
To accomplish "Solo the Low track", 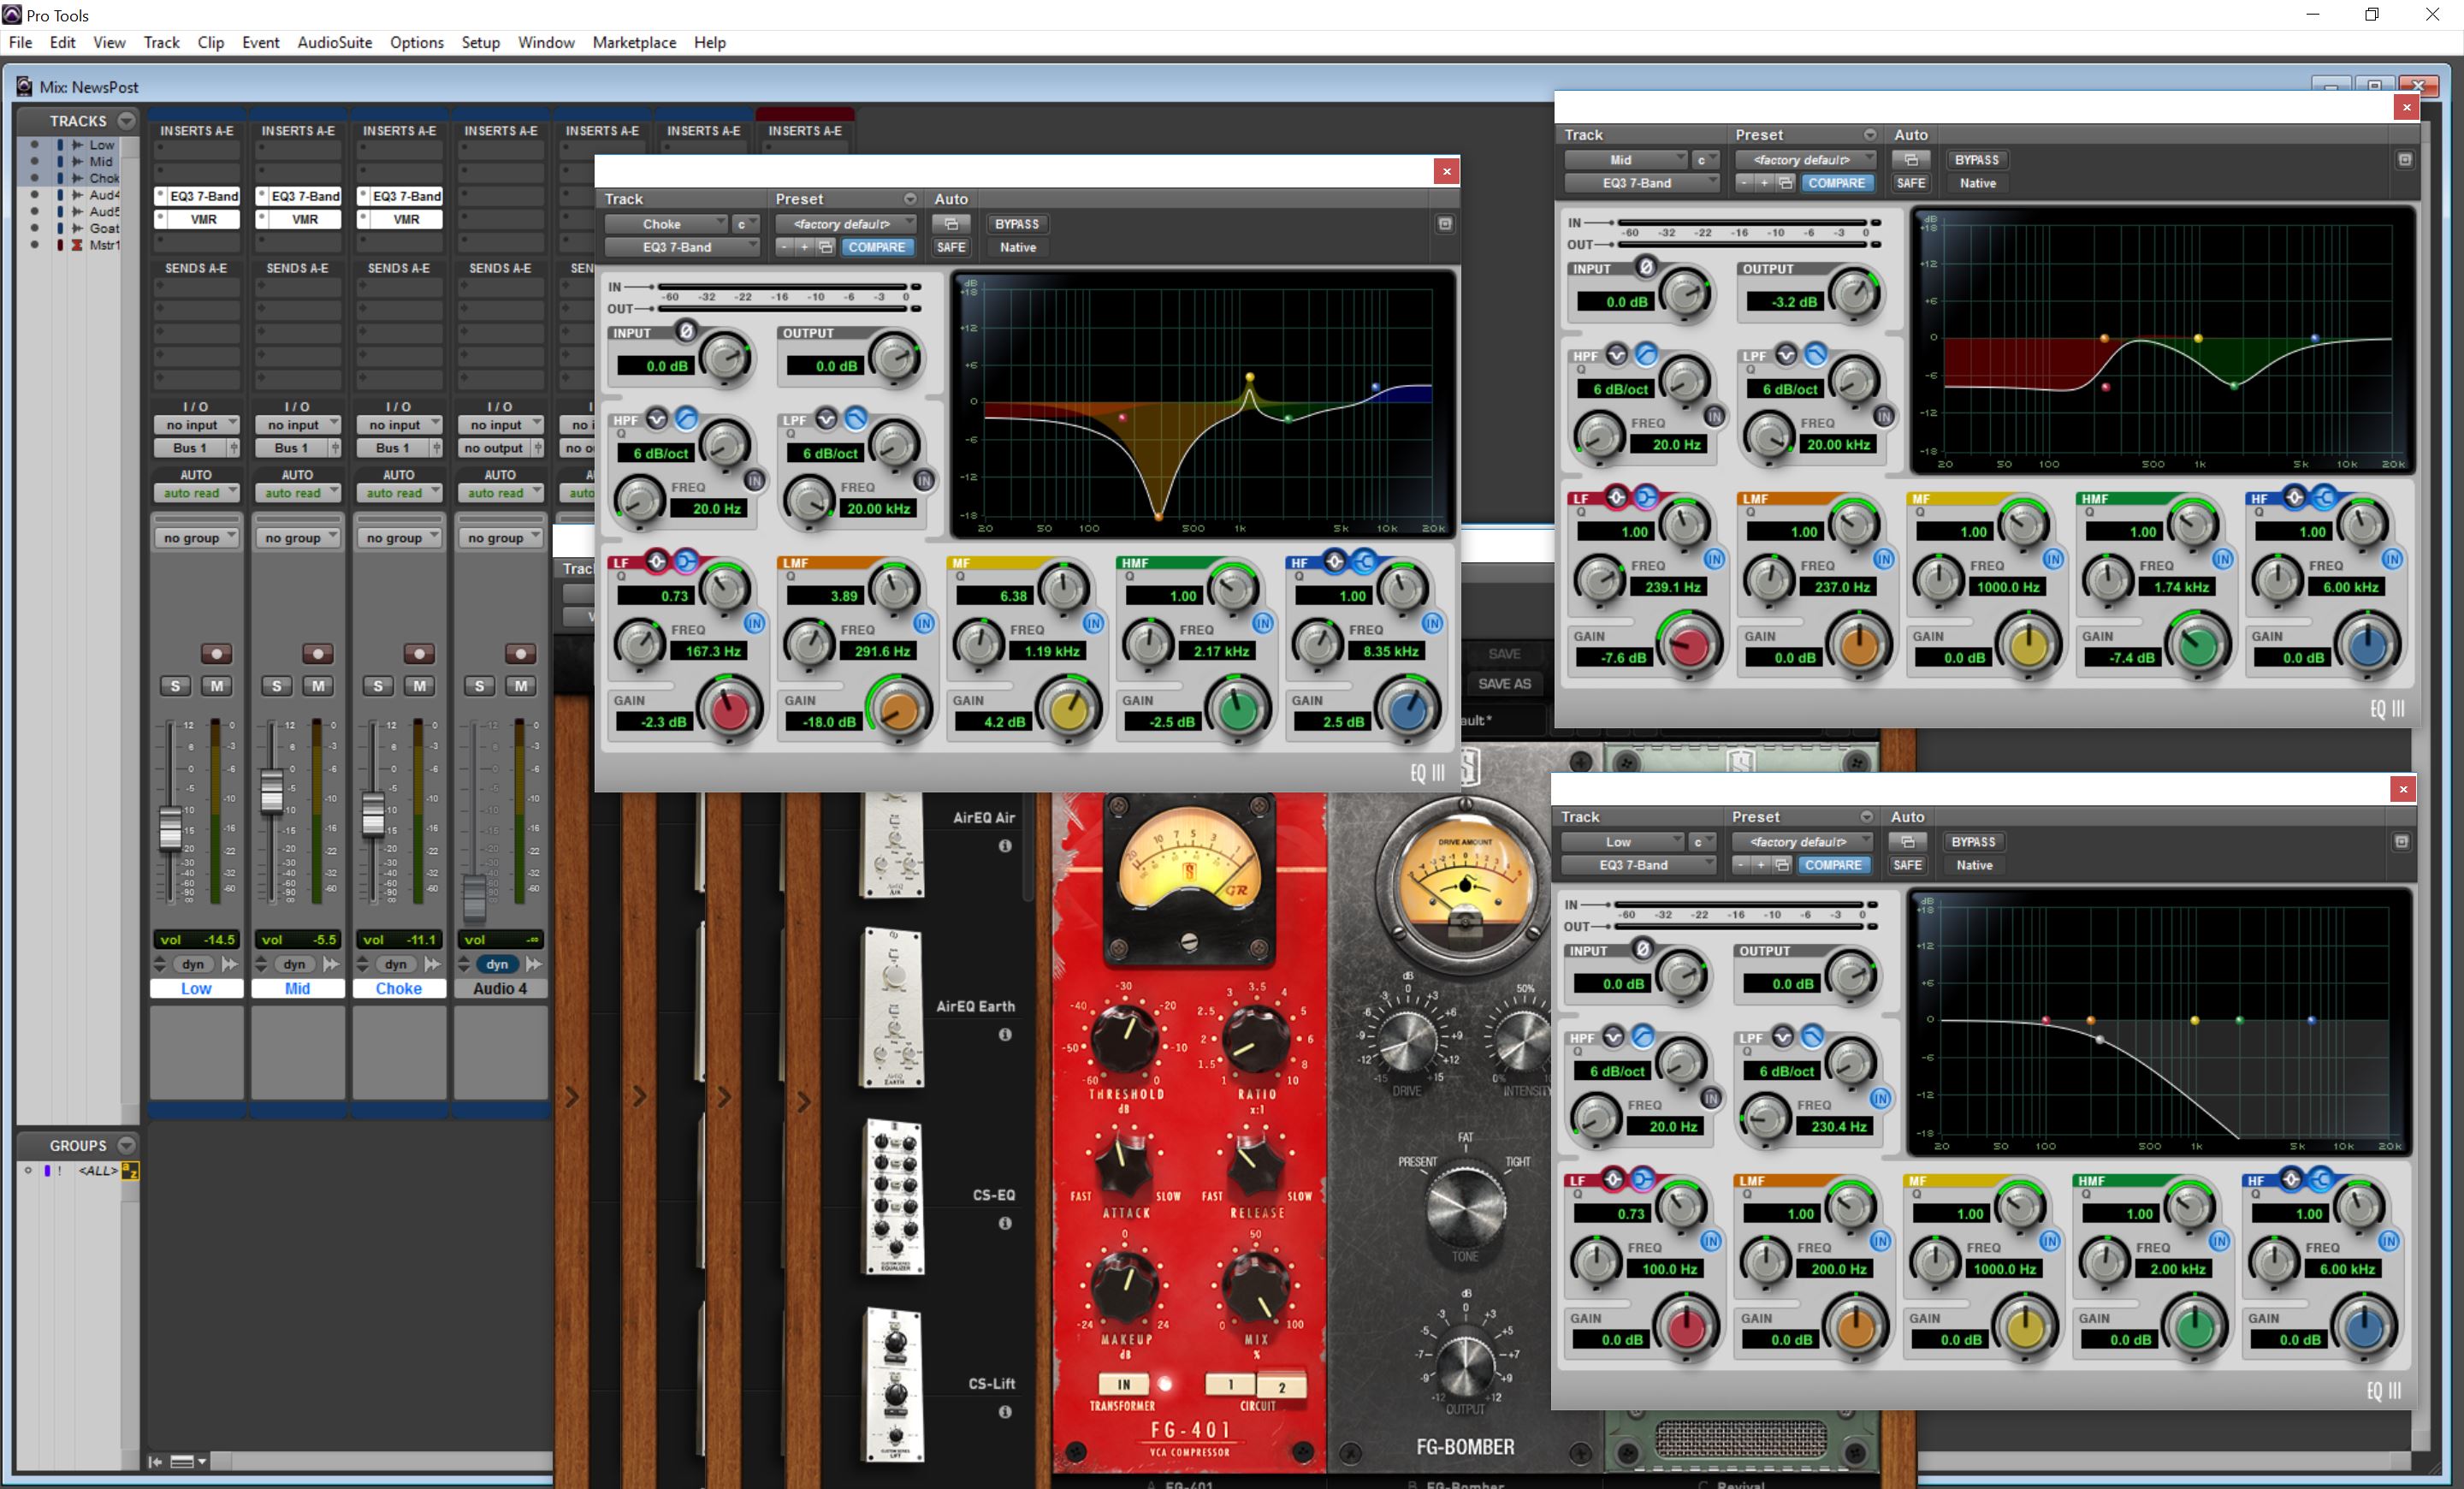I will pyautogui.click(x=176, y=686).
